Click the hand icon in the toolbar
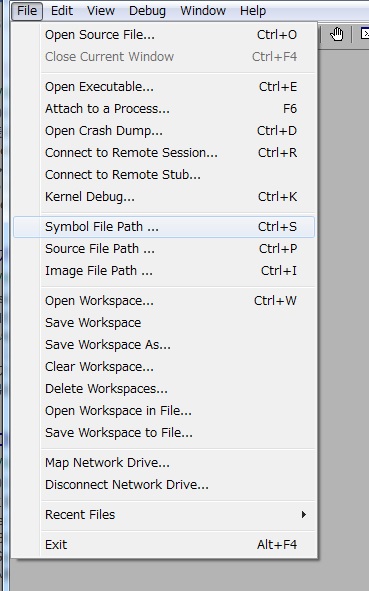This screenshot has height=591, width=369. click(337, 34)
